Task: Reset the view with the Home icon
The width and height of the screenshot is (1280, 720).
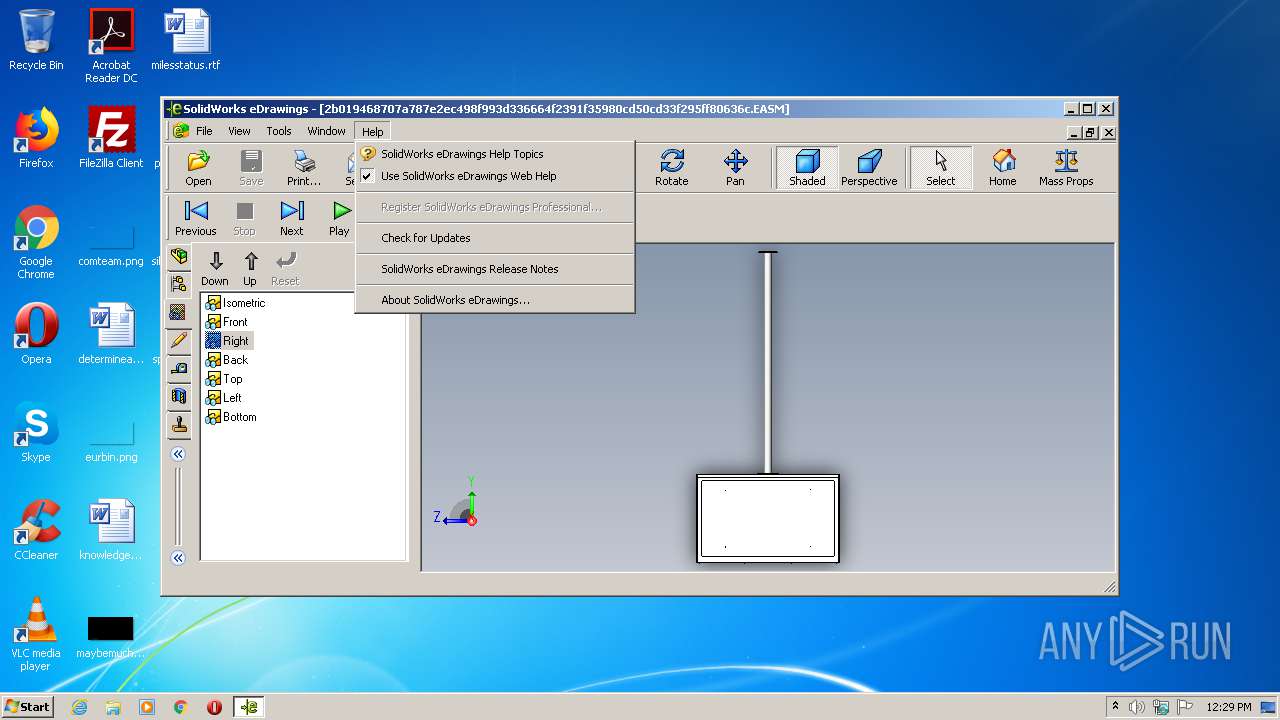Action: [1003, 168]
